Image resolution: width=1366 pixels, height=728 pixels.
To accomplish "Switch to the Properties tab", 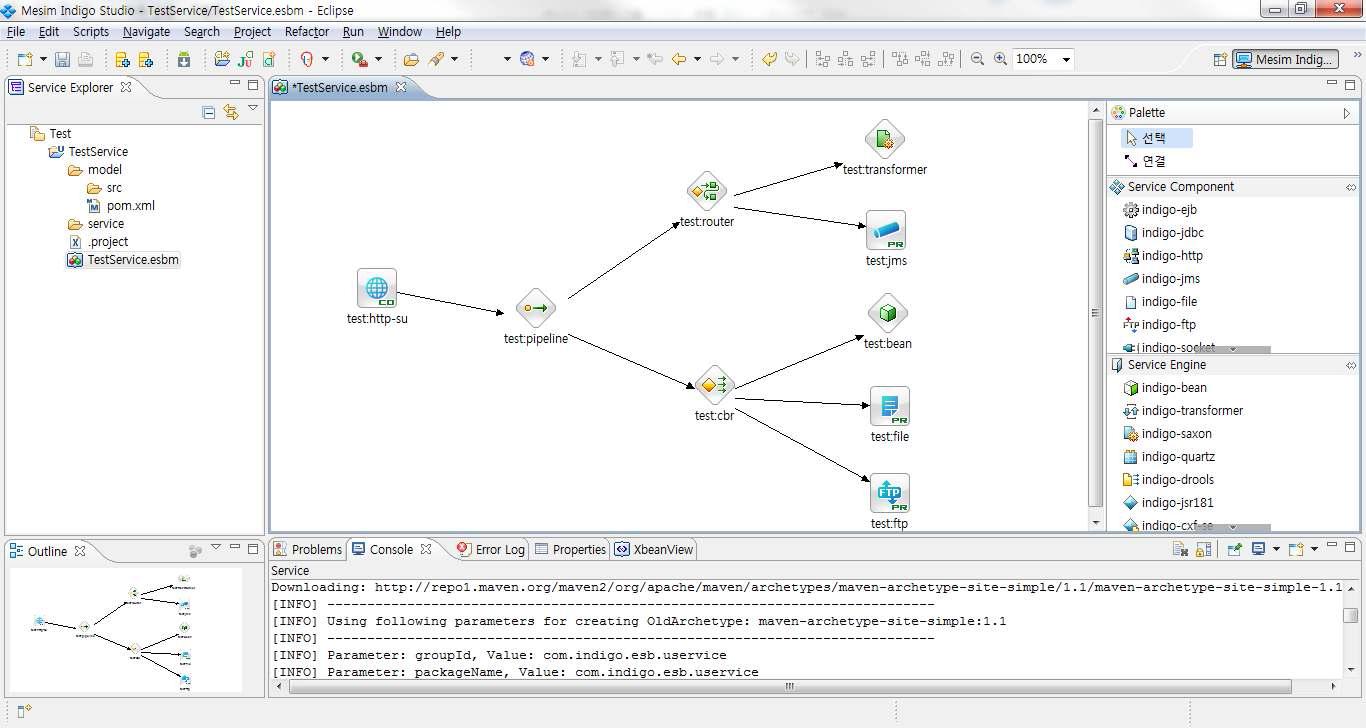I will click(570, 549).
